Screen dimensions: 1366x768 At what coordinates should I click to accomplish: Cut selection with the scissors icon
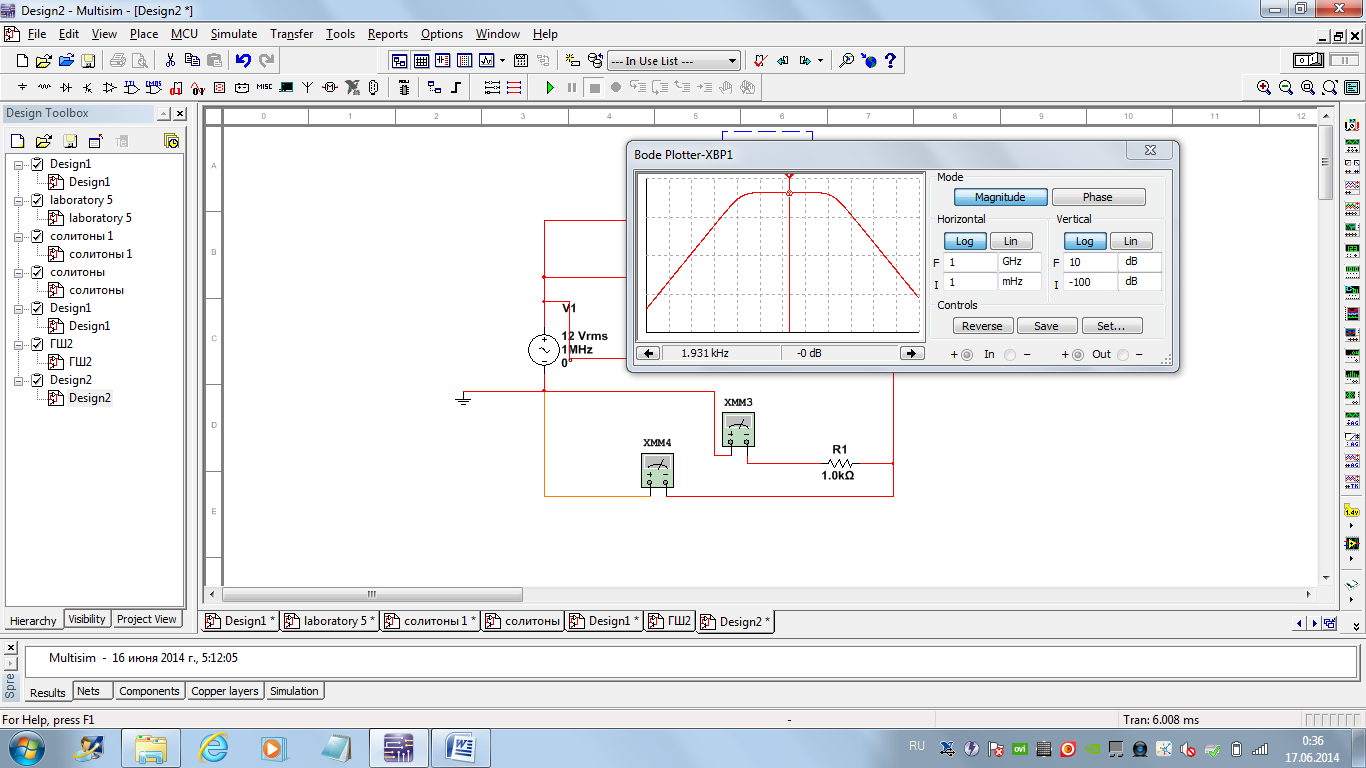click(x=170, y=61)
